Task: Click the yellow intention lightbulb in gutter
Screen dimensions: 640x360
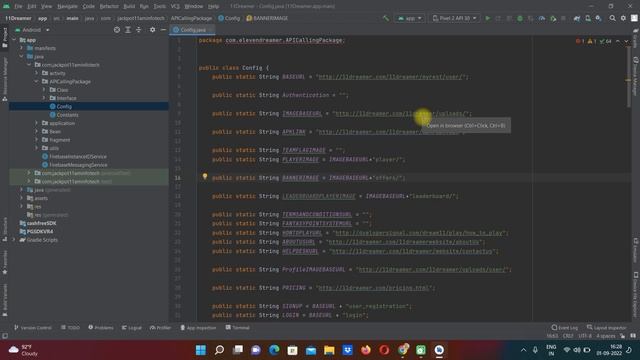Action: click(x=205, y=177)
